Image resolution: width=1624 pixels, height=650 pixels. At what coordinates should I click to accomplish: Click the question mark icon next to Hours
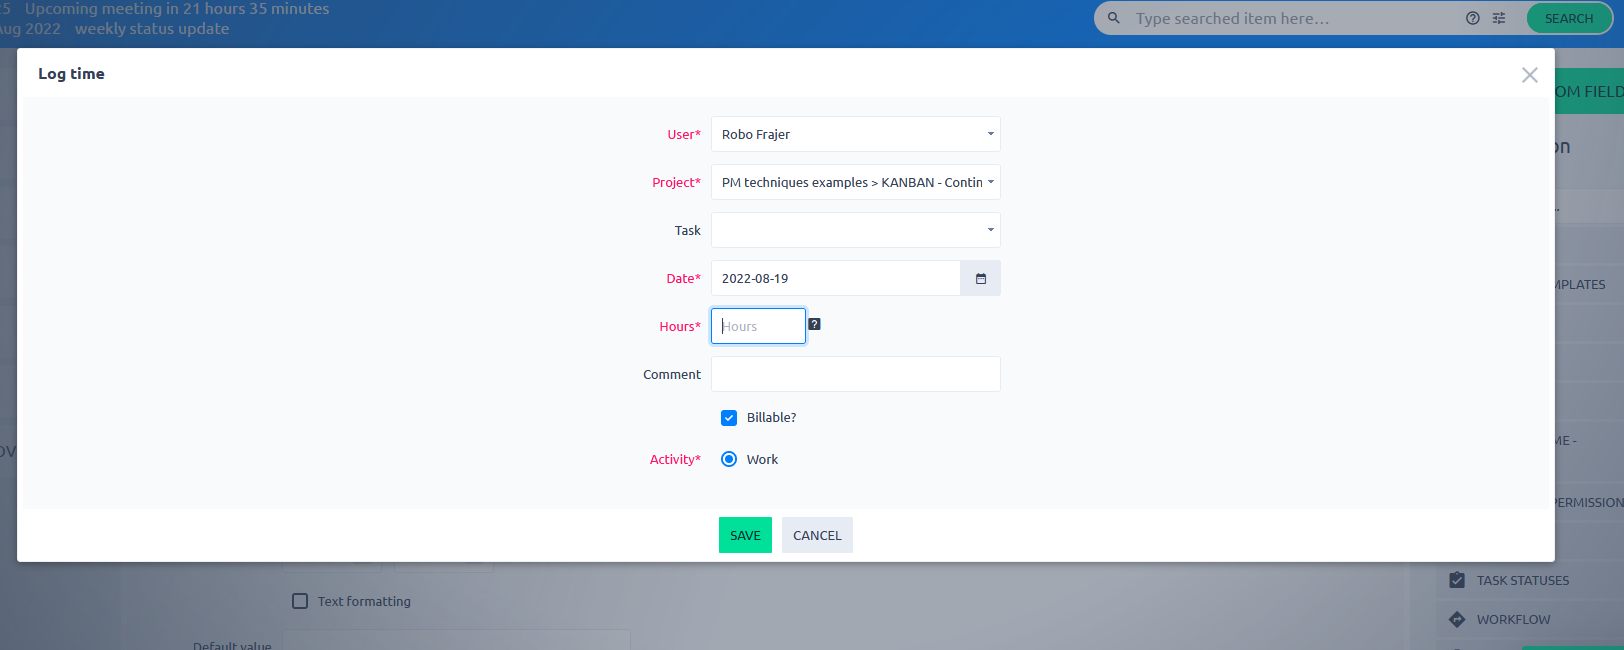pos(814,324)
